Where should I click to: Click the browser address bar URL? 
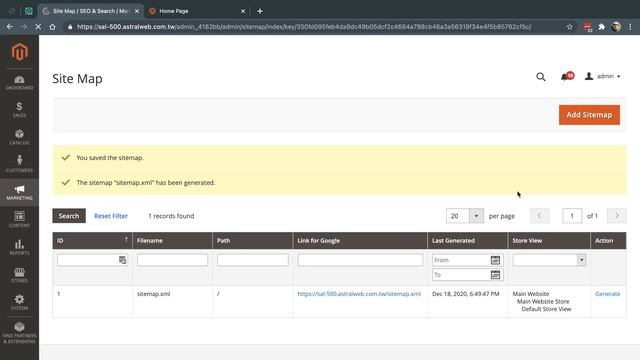click(x=304, y=27)
